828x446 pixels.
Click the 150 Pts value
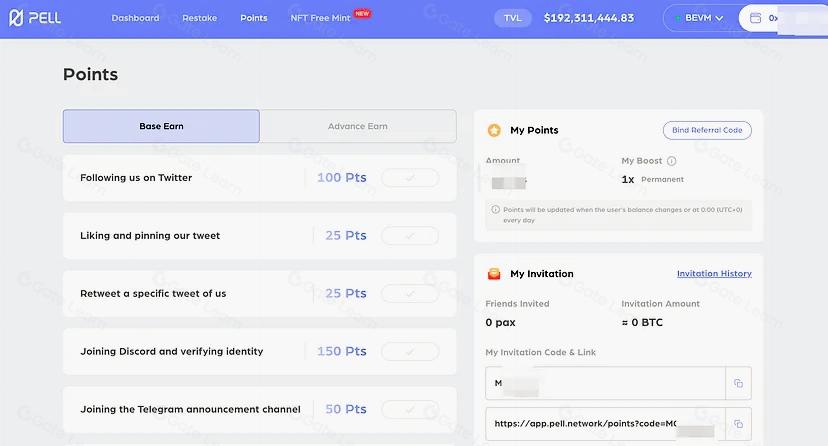342,352
